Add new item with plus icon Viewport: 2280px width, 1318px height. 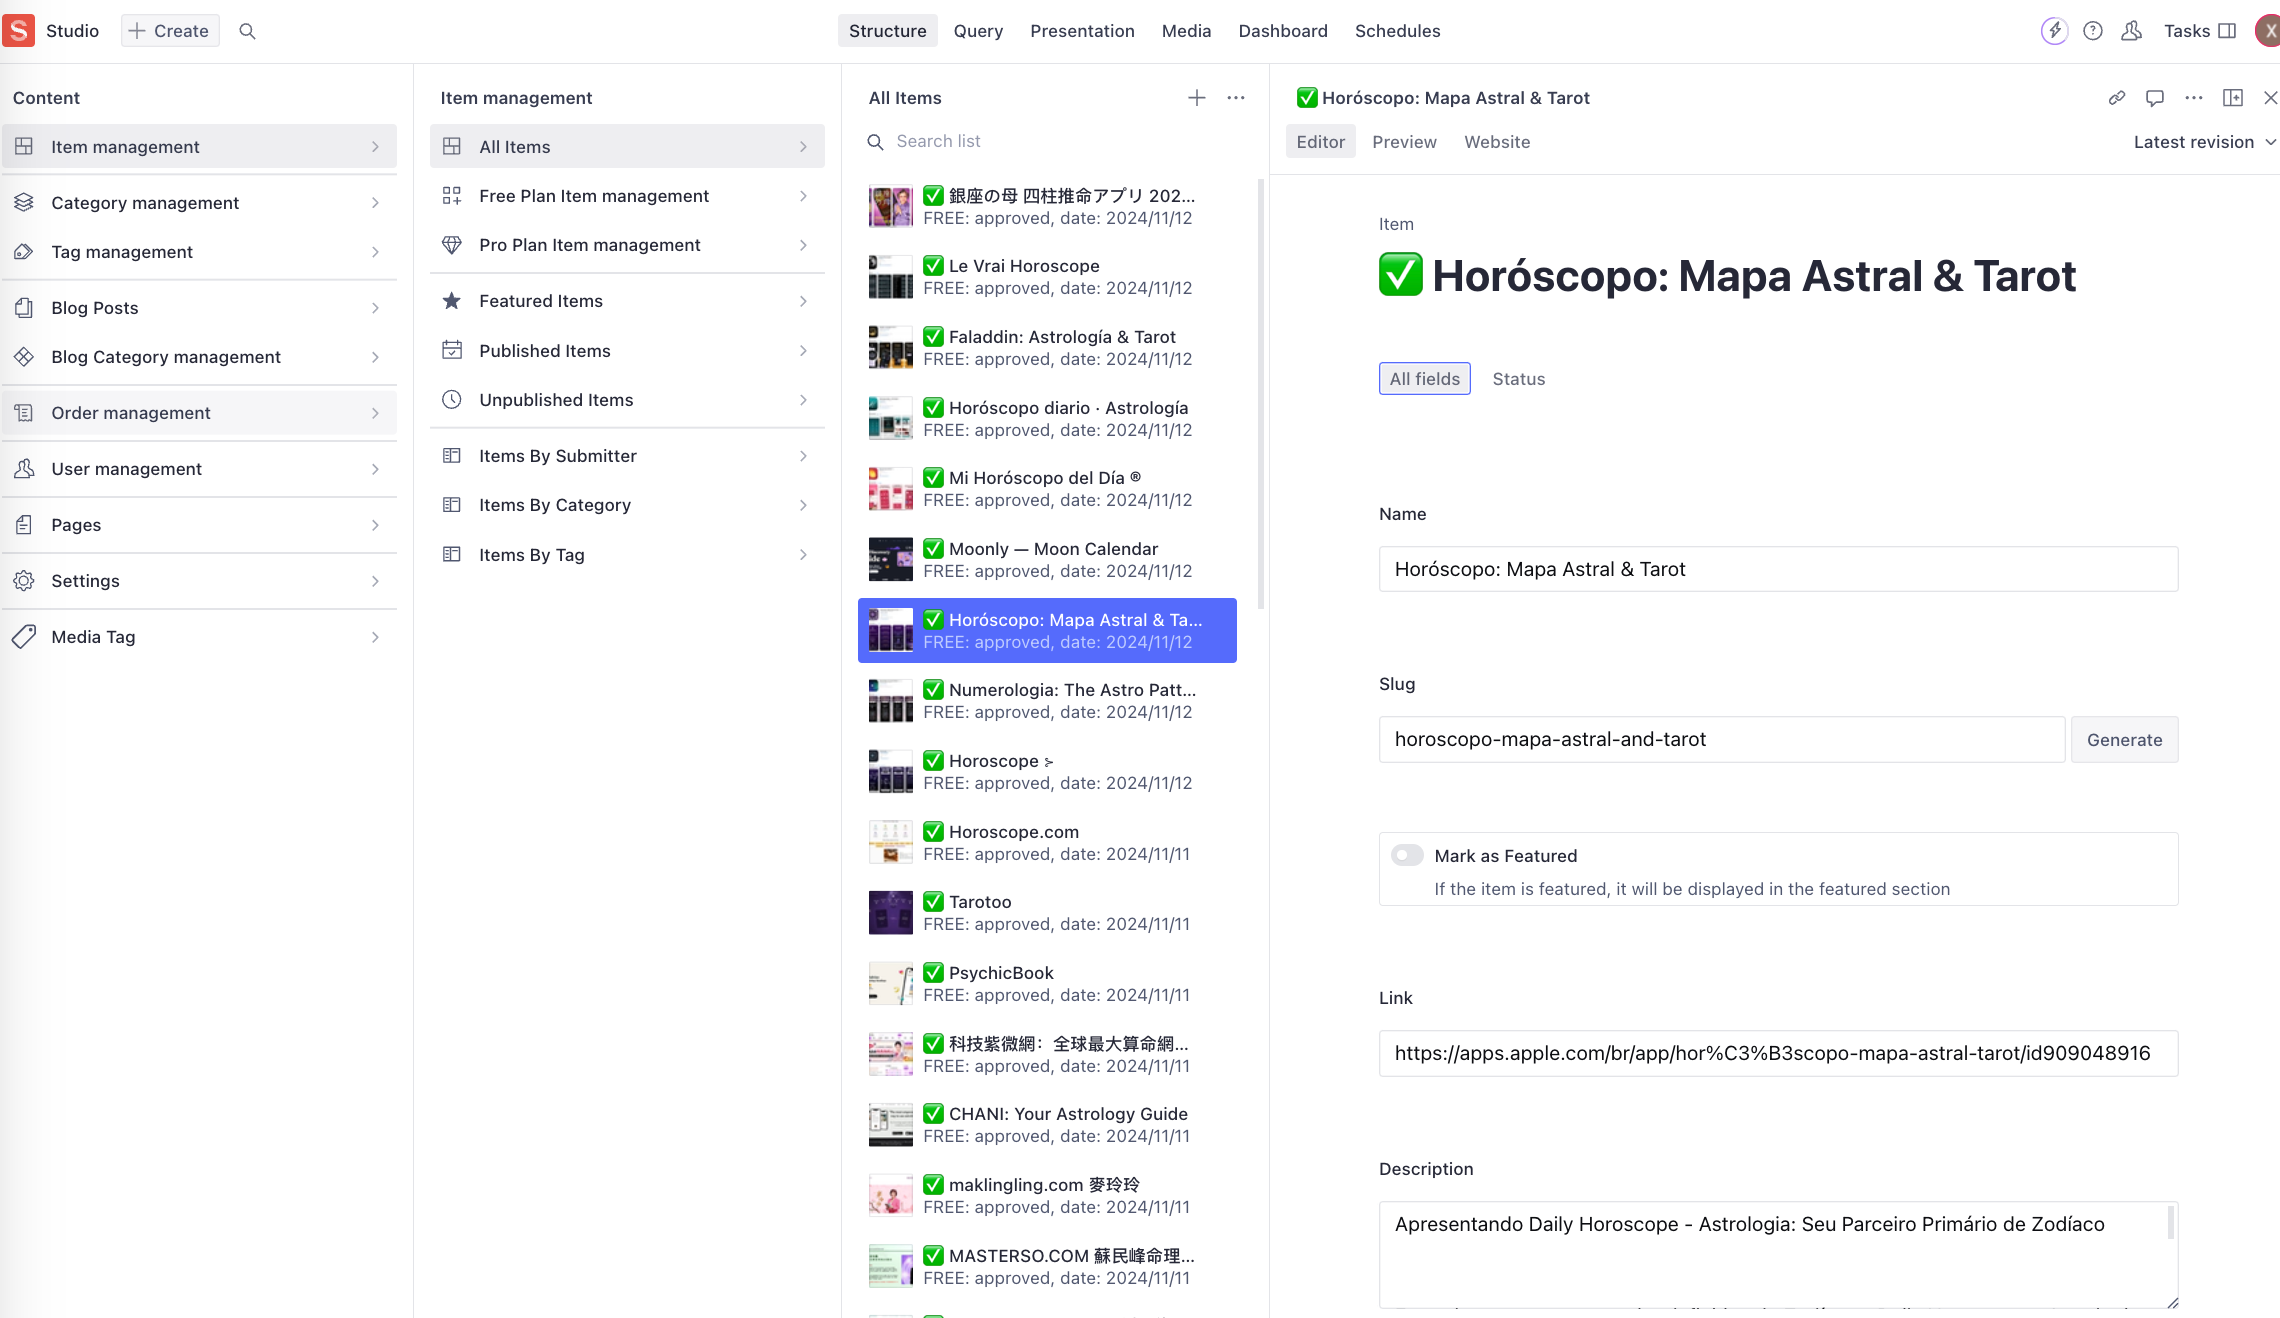1196,98
